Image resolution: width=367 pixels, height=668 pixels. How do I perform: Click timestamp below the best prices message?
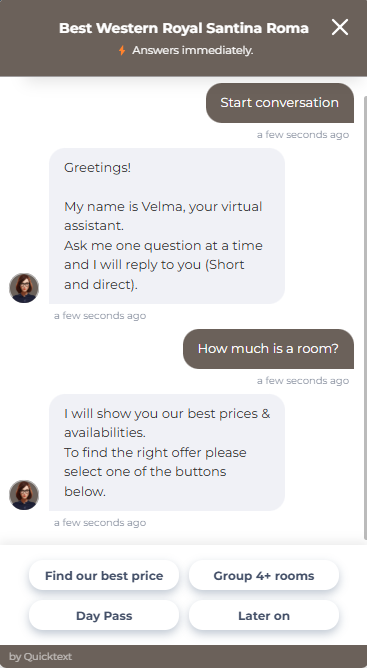point(100,523)
